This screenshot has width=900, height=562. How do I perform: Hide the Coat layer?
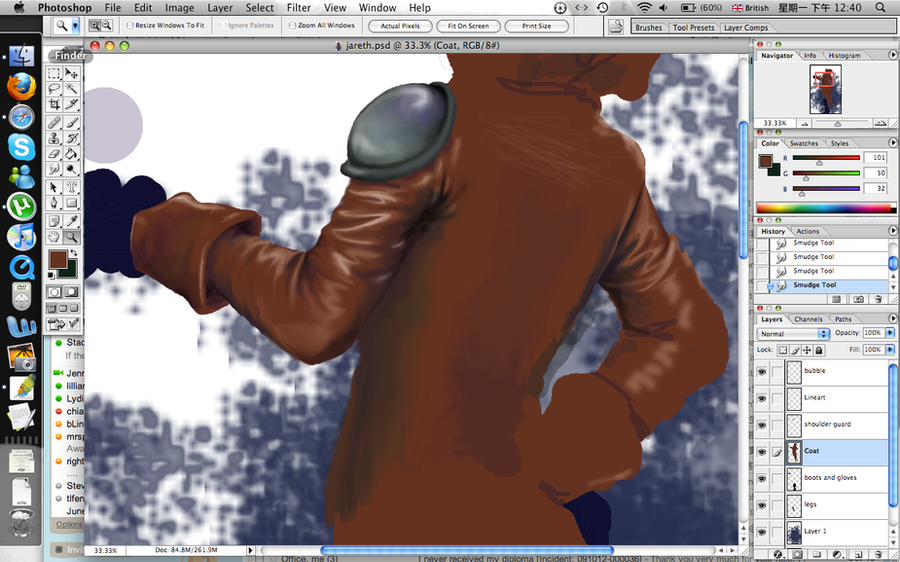pos(762,452)
